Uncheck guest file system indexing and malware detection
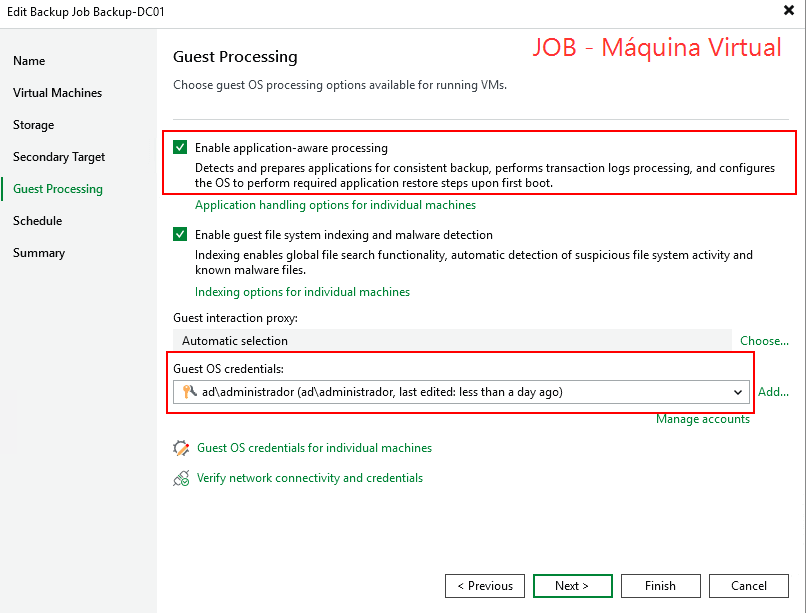 click(181, 235)
